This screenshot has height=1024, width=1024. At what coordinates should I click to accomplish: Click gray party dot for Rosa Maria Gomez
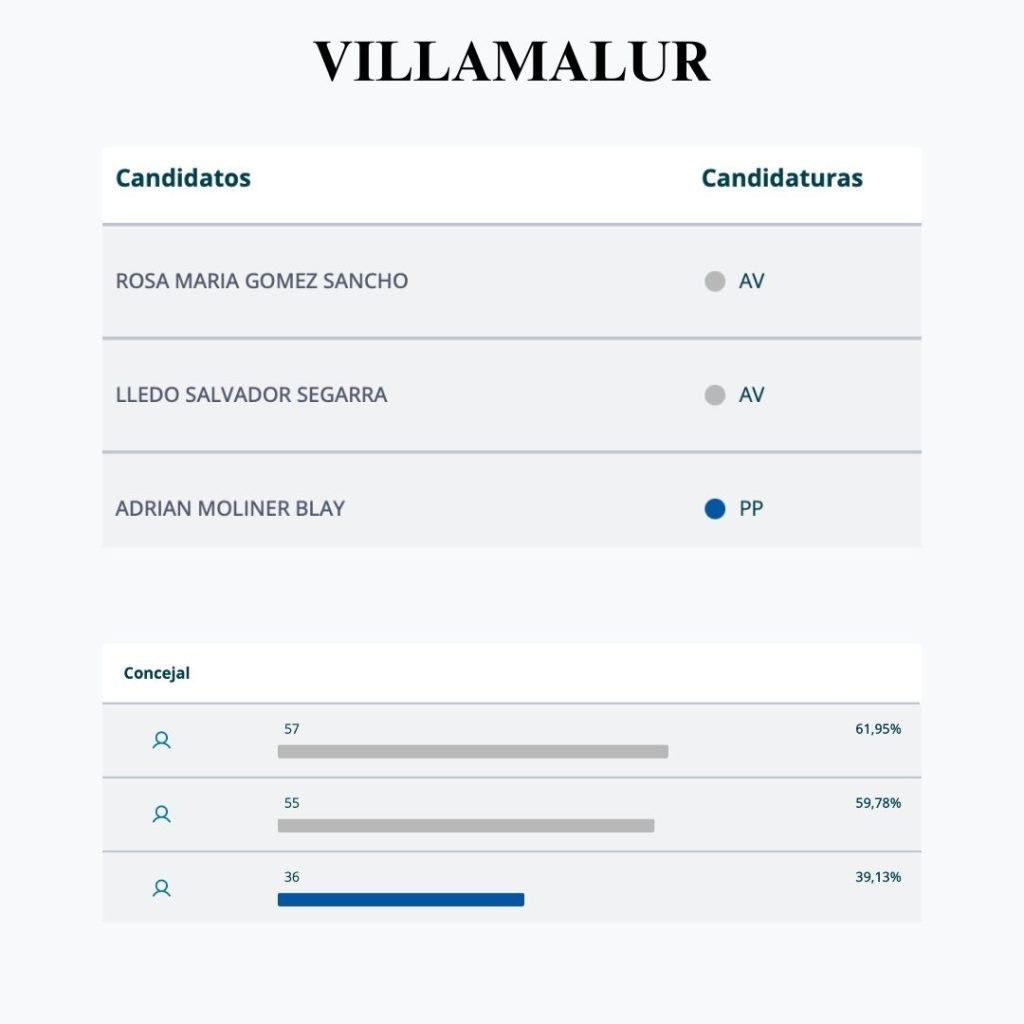tap(715, 281)
